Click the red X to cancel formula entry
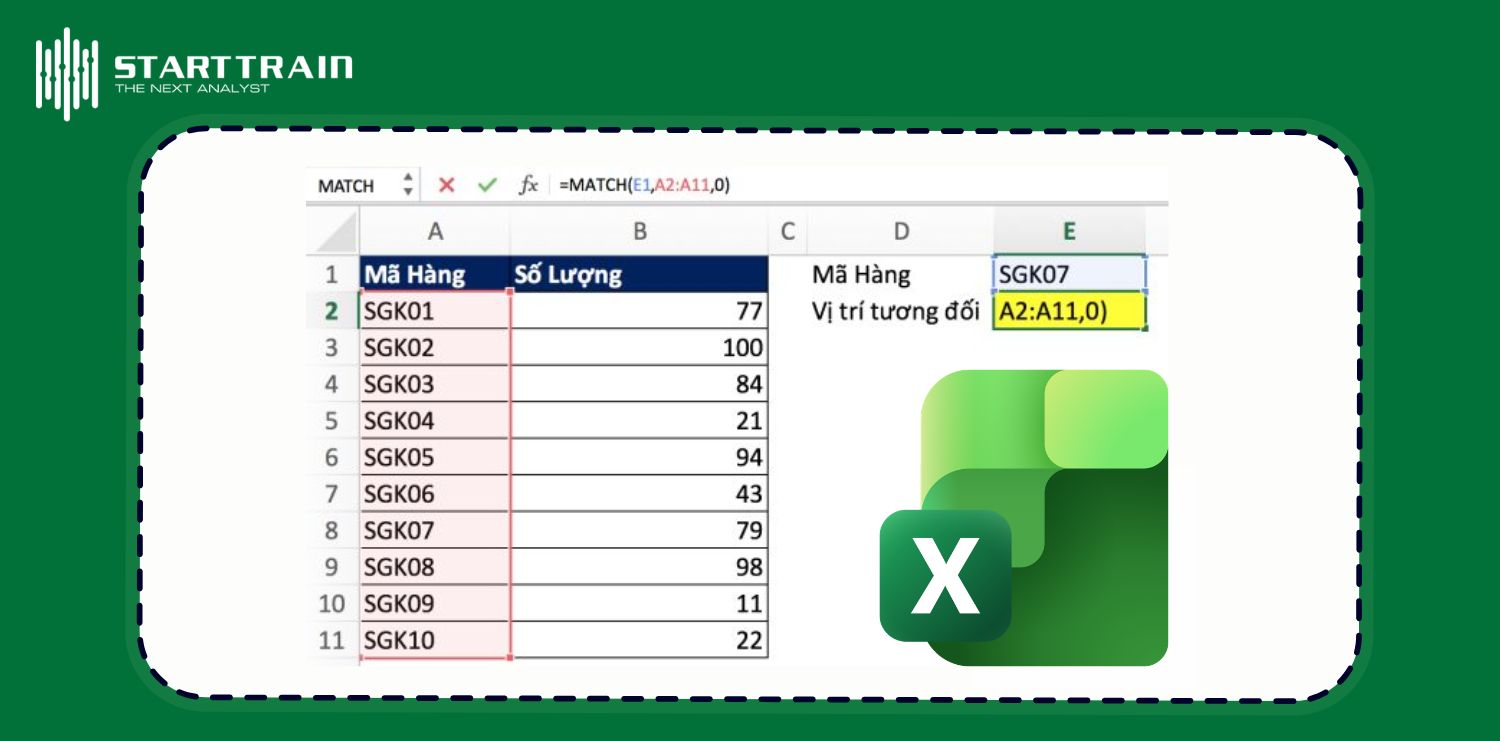Image resolution: width=1500 pixels, height=741 pixels. pos(446,185)
